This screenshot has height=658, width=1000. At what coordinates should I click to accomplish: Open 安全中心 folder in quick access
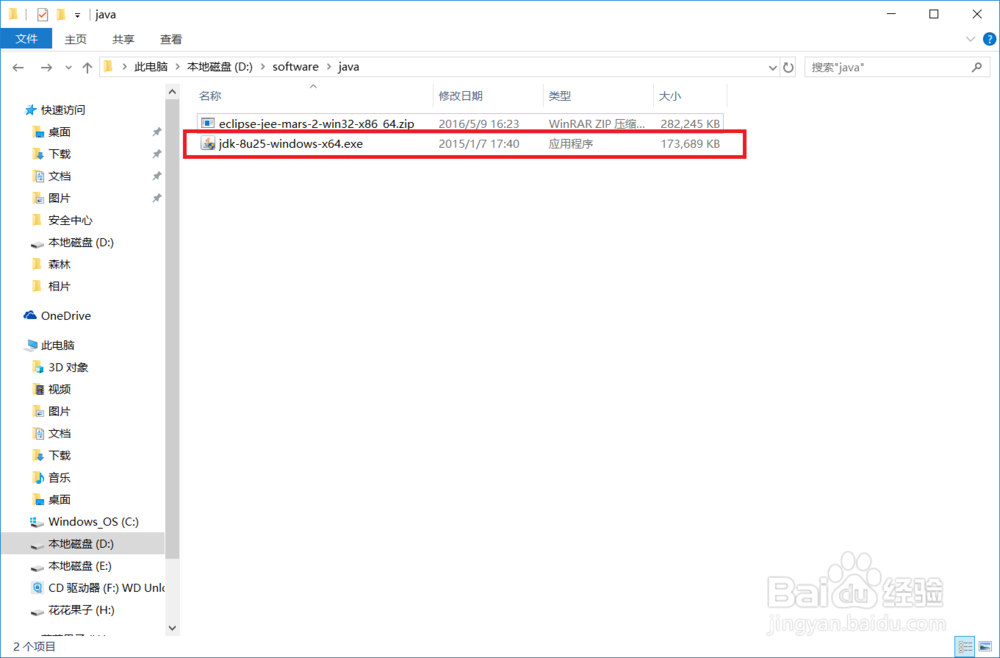(70, 221)
